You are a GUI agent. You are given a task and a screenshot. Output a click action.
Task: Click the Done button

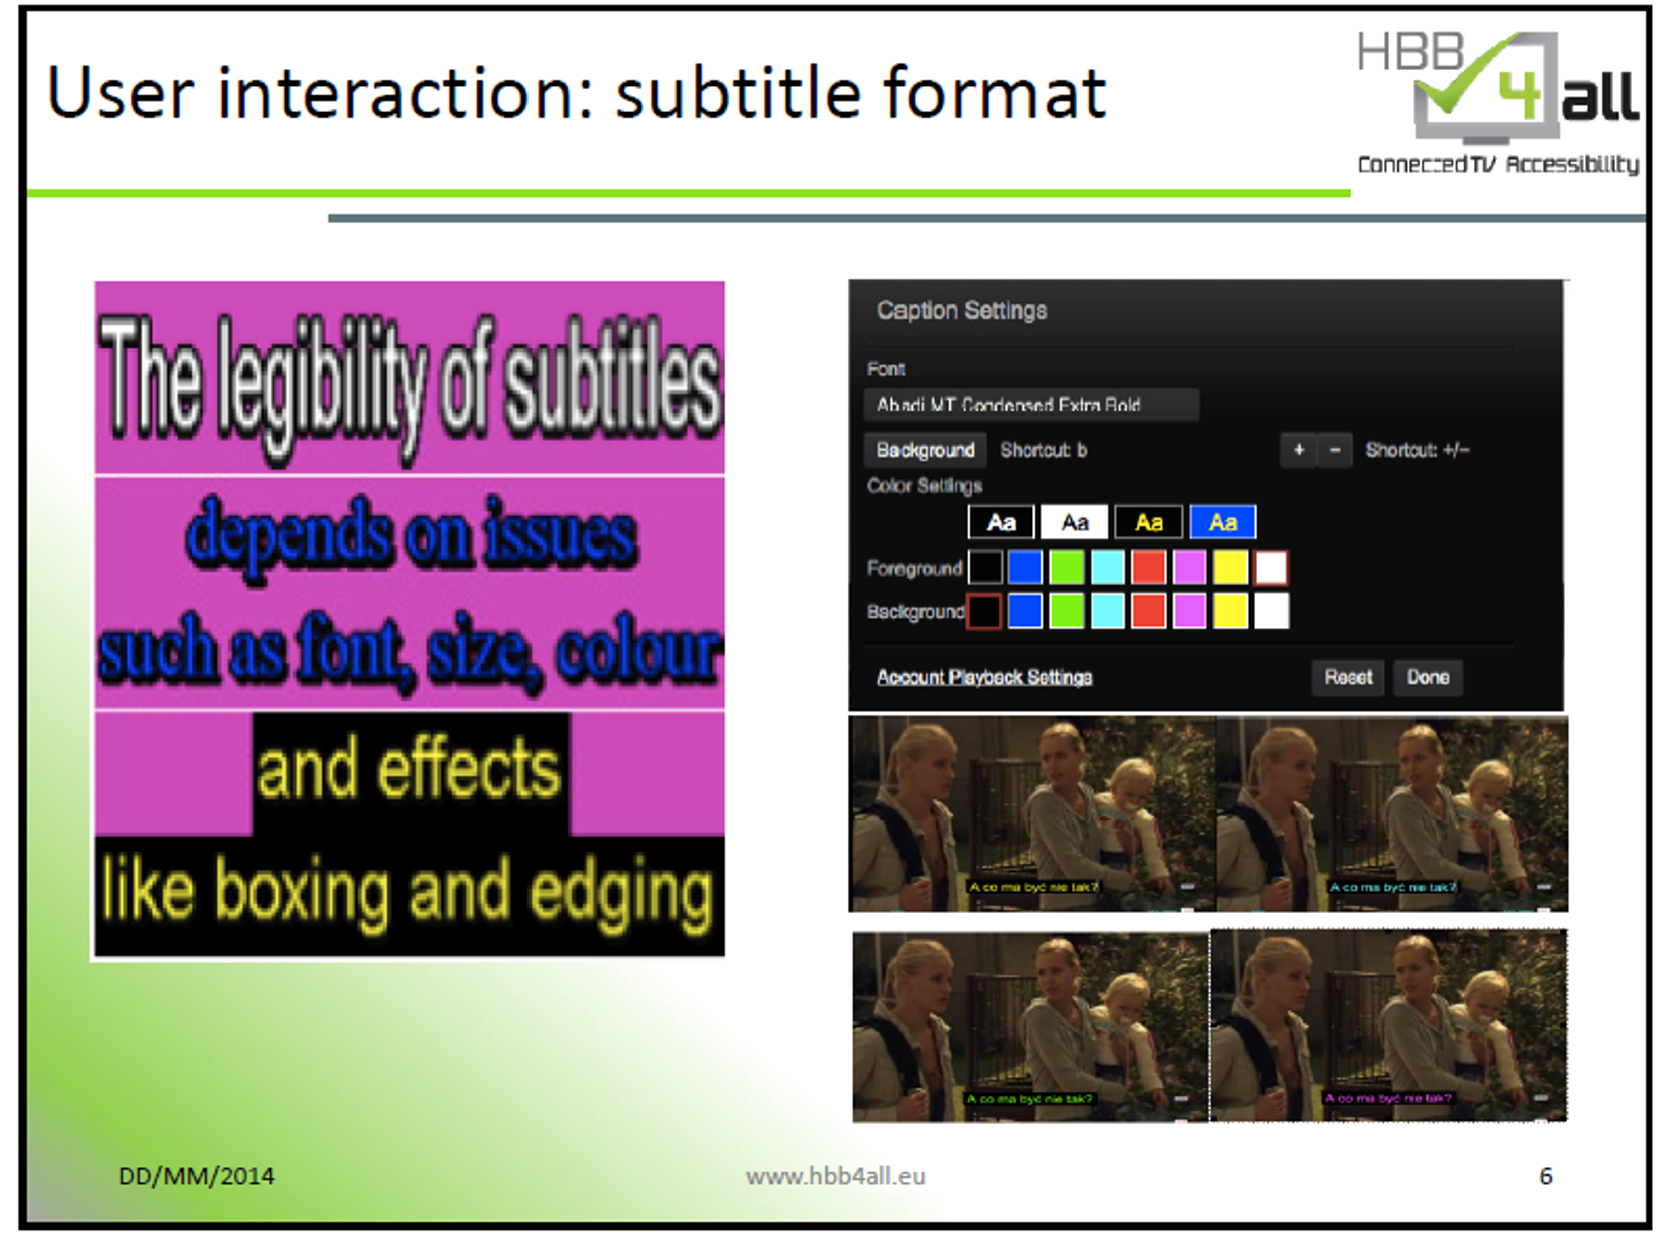1428,677
